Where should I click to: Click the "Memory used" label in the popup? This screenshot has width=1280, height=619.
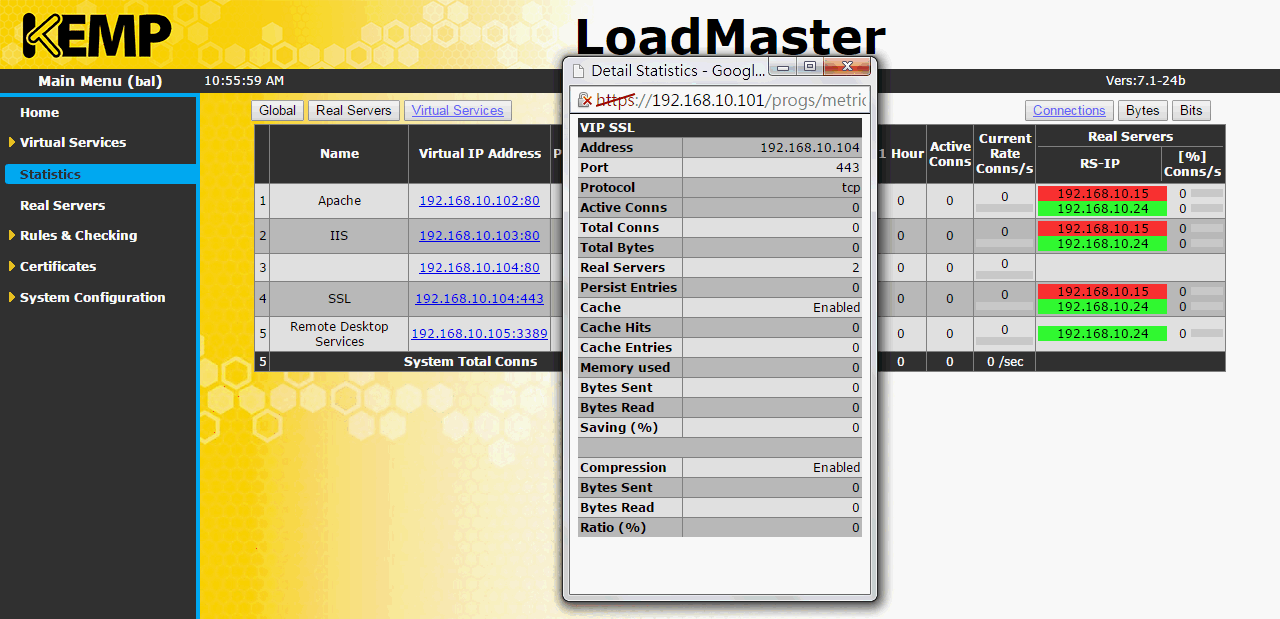pos(625,368)
